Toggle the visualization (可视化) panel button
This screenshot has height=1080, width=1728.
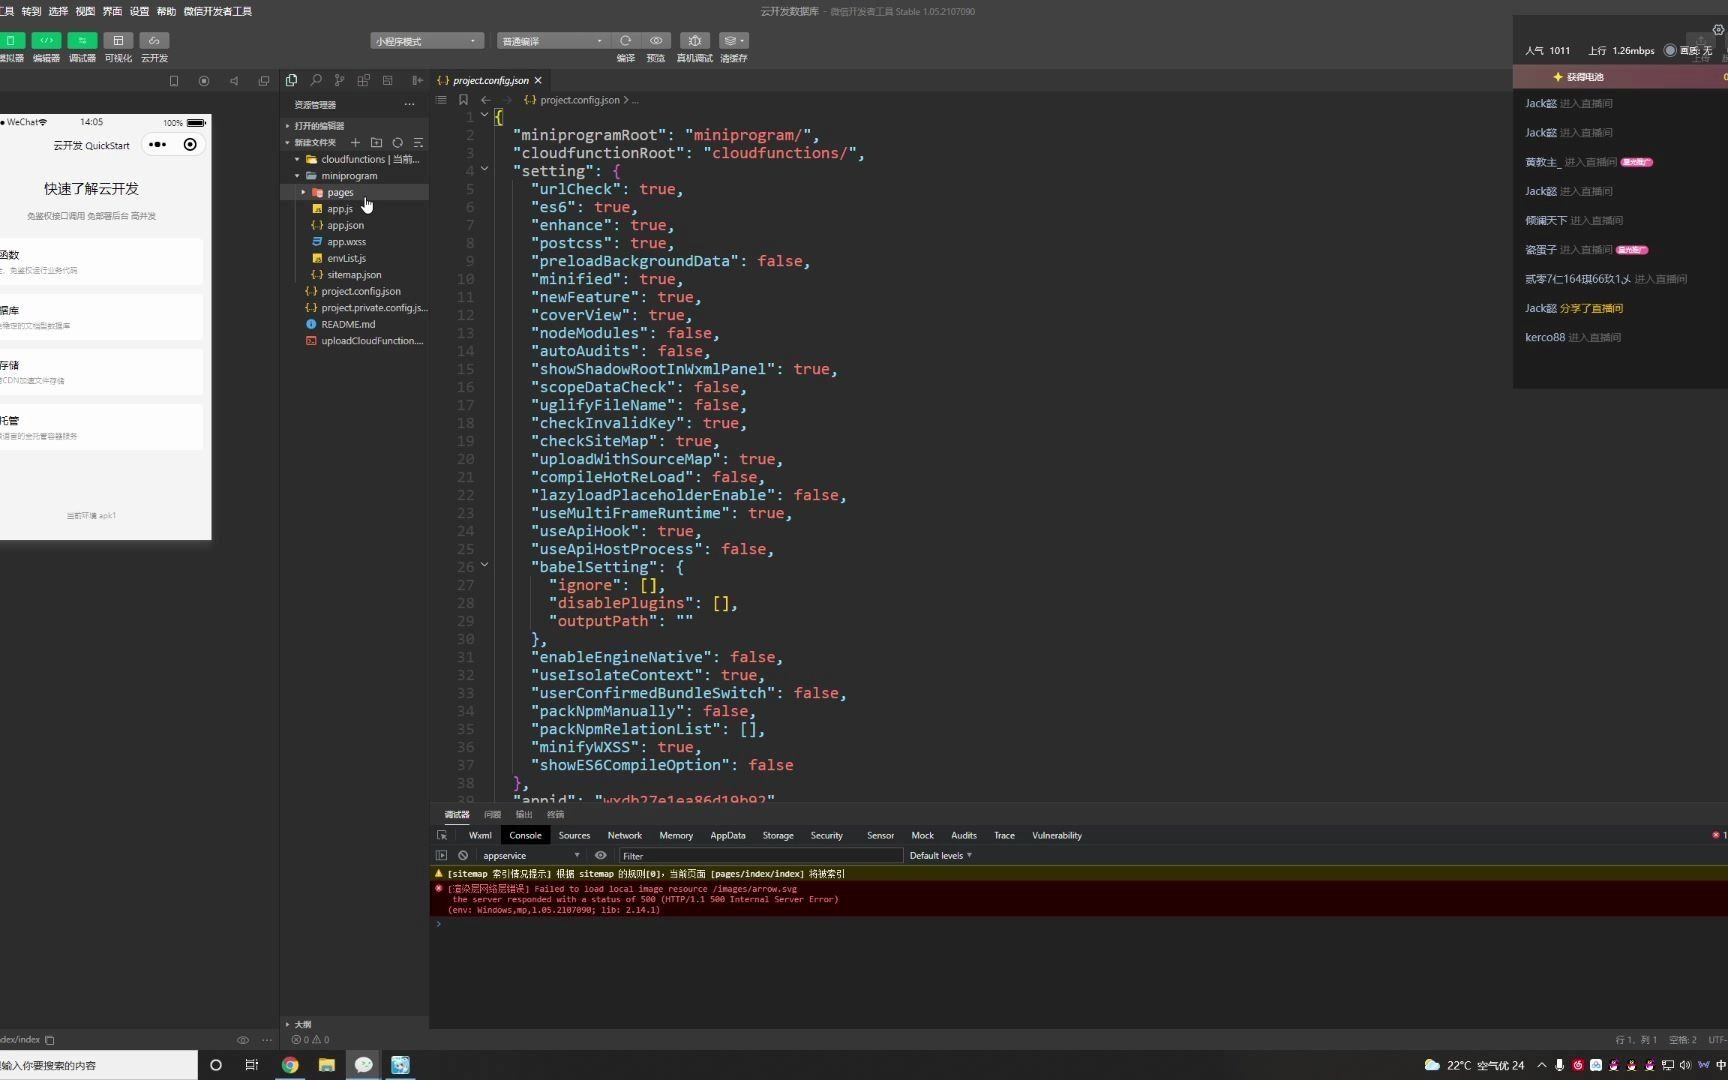click(x=118, y=41)
